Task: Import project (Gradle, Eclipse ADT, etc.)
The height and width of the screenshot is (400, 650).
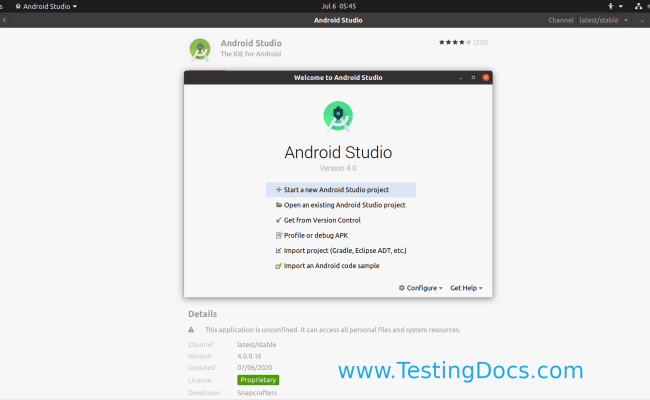Action: pyautogui.click(x=341, y=250)
